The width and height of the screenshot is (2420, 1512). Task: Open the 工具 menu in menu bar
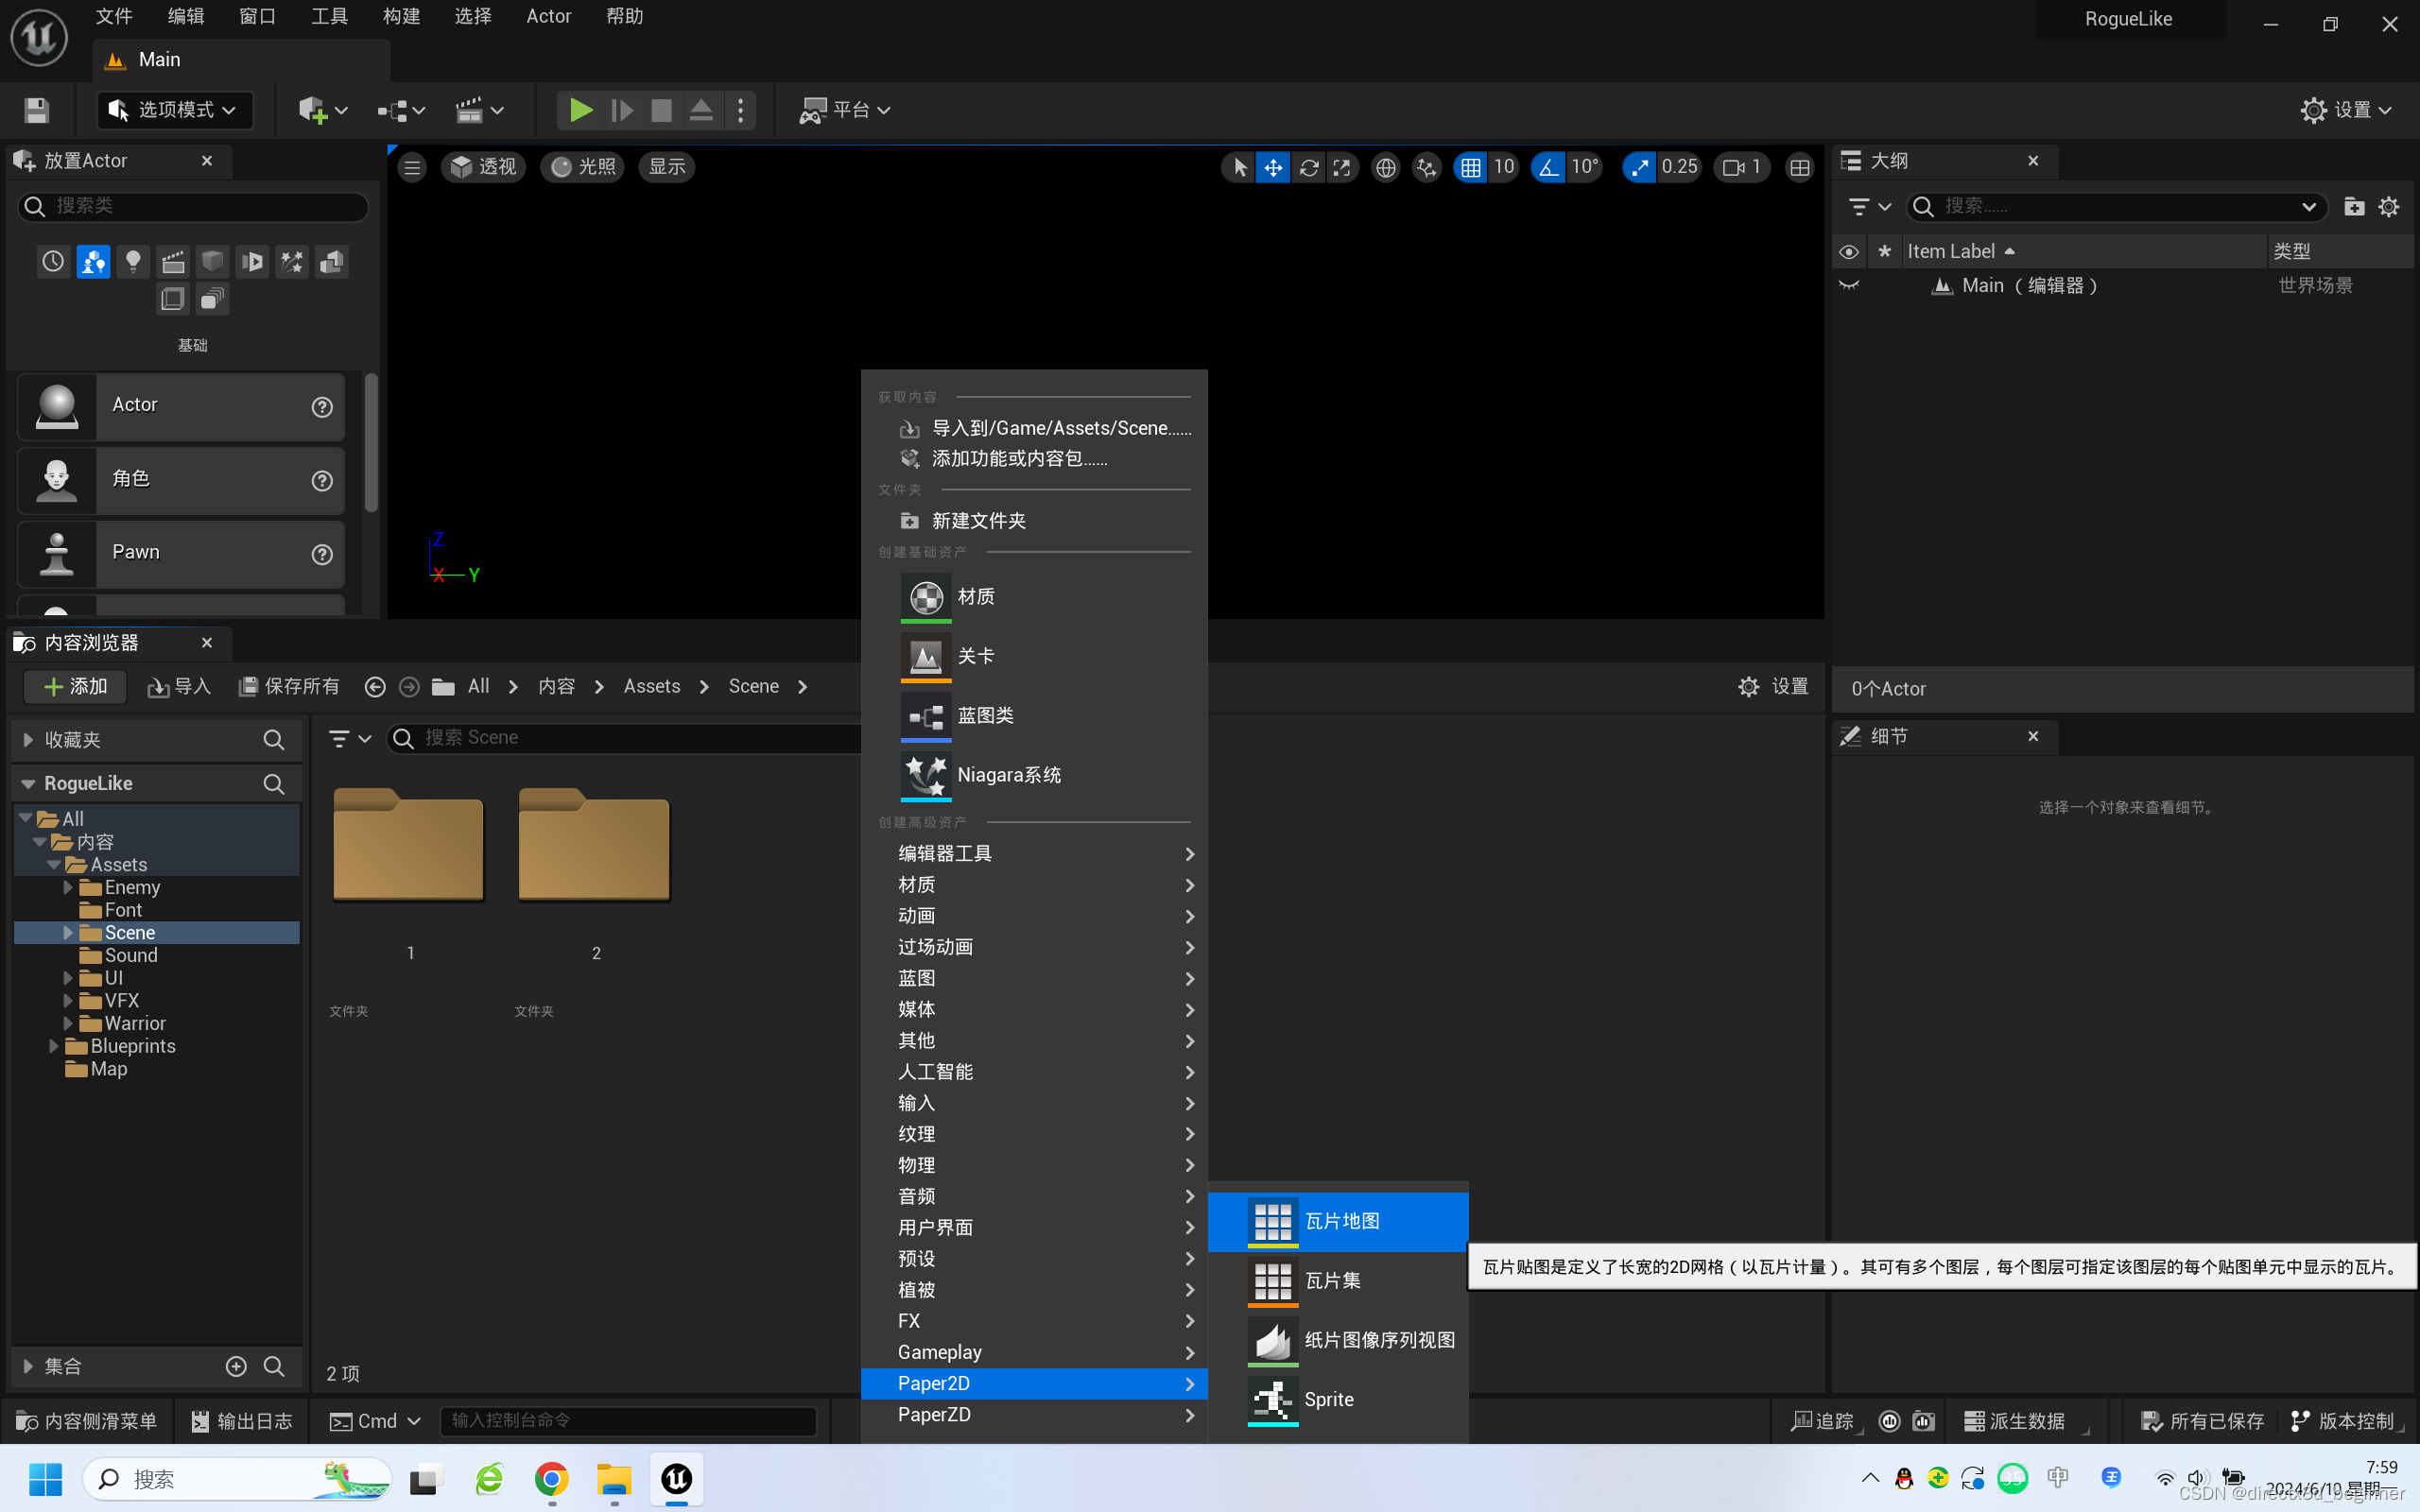329,17
